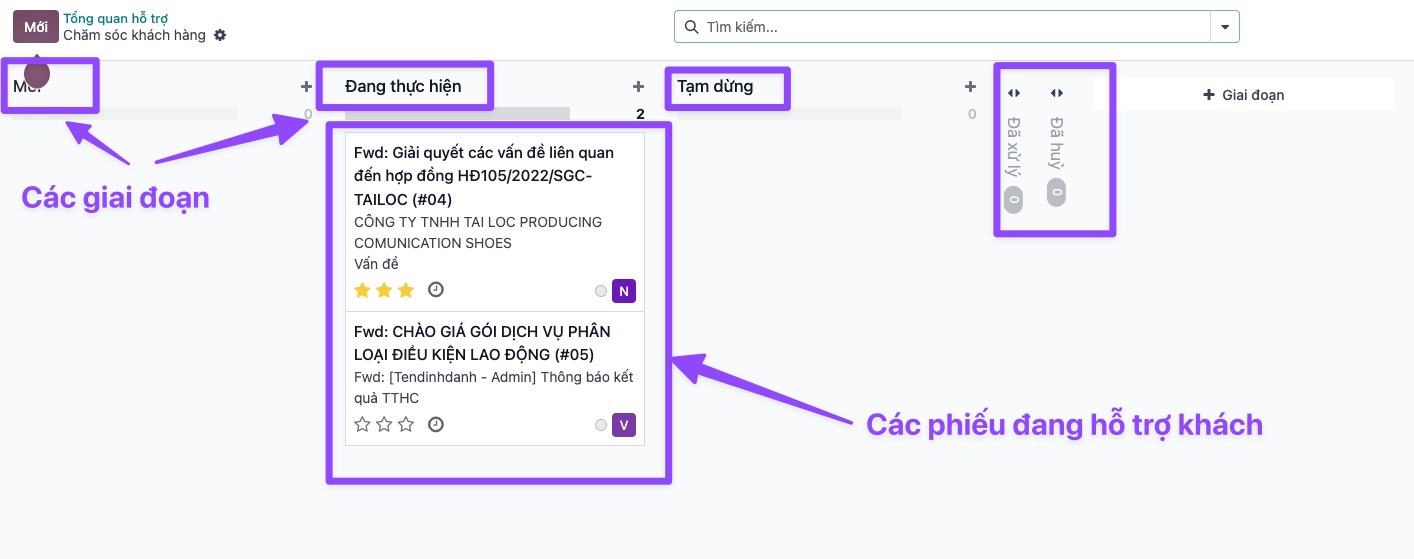Add a new stage with the Giai đoạn button
The width and height of the screenshot is (1414, 559).
click(1243, 95)
